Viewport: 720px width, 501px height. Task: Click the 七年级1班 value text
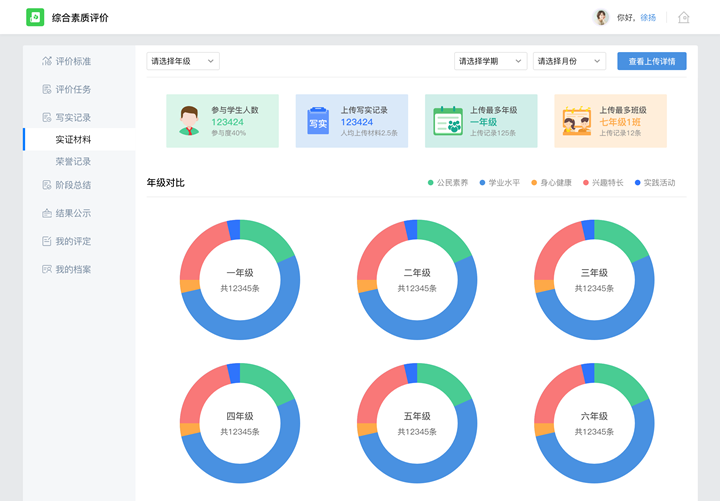pyautogui.click(x=620, y=122)
